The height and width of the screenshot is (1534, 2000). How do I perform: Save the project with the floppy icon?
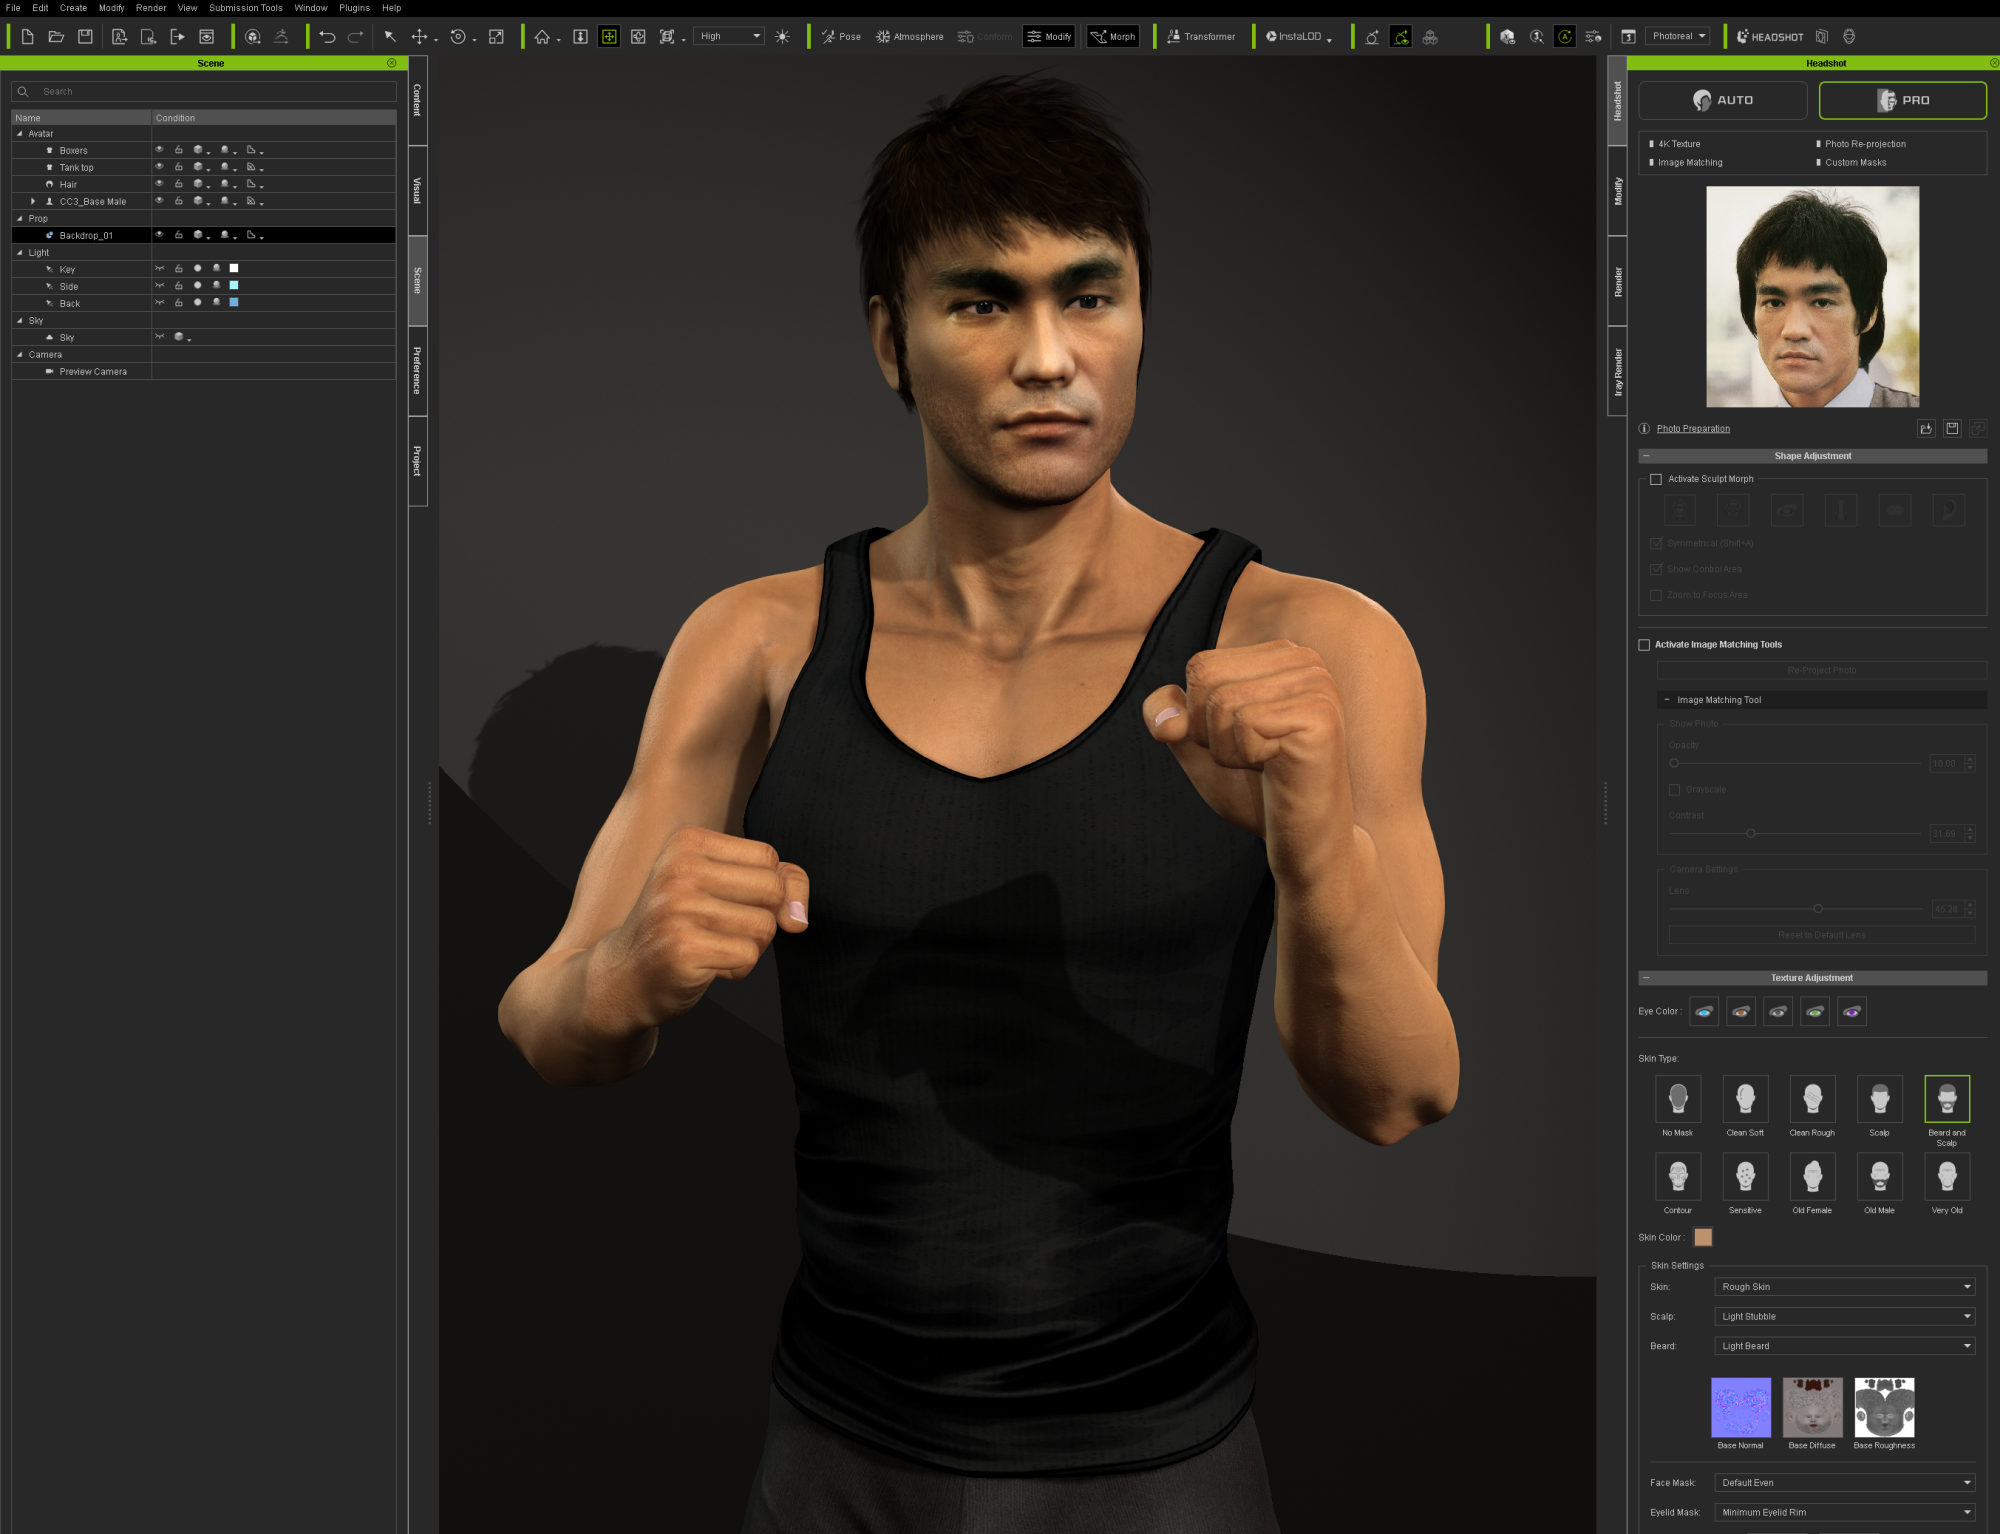86,37
